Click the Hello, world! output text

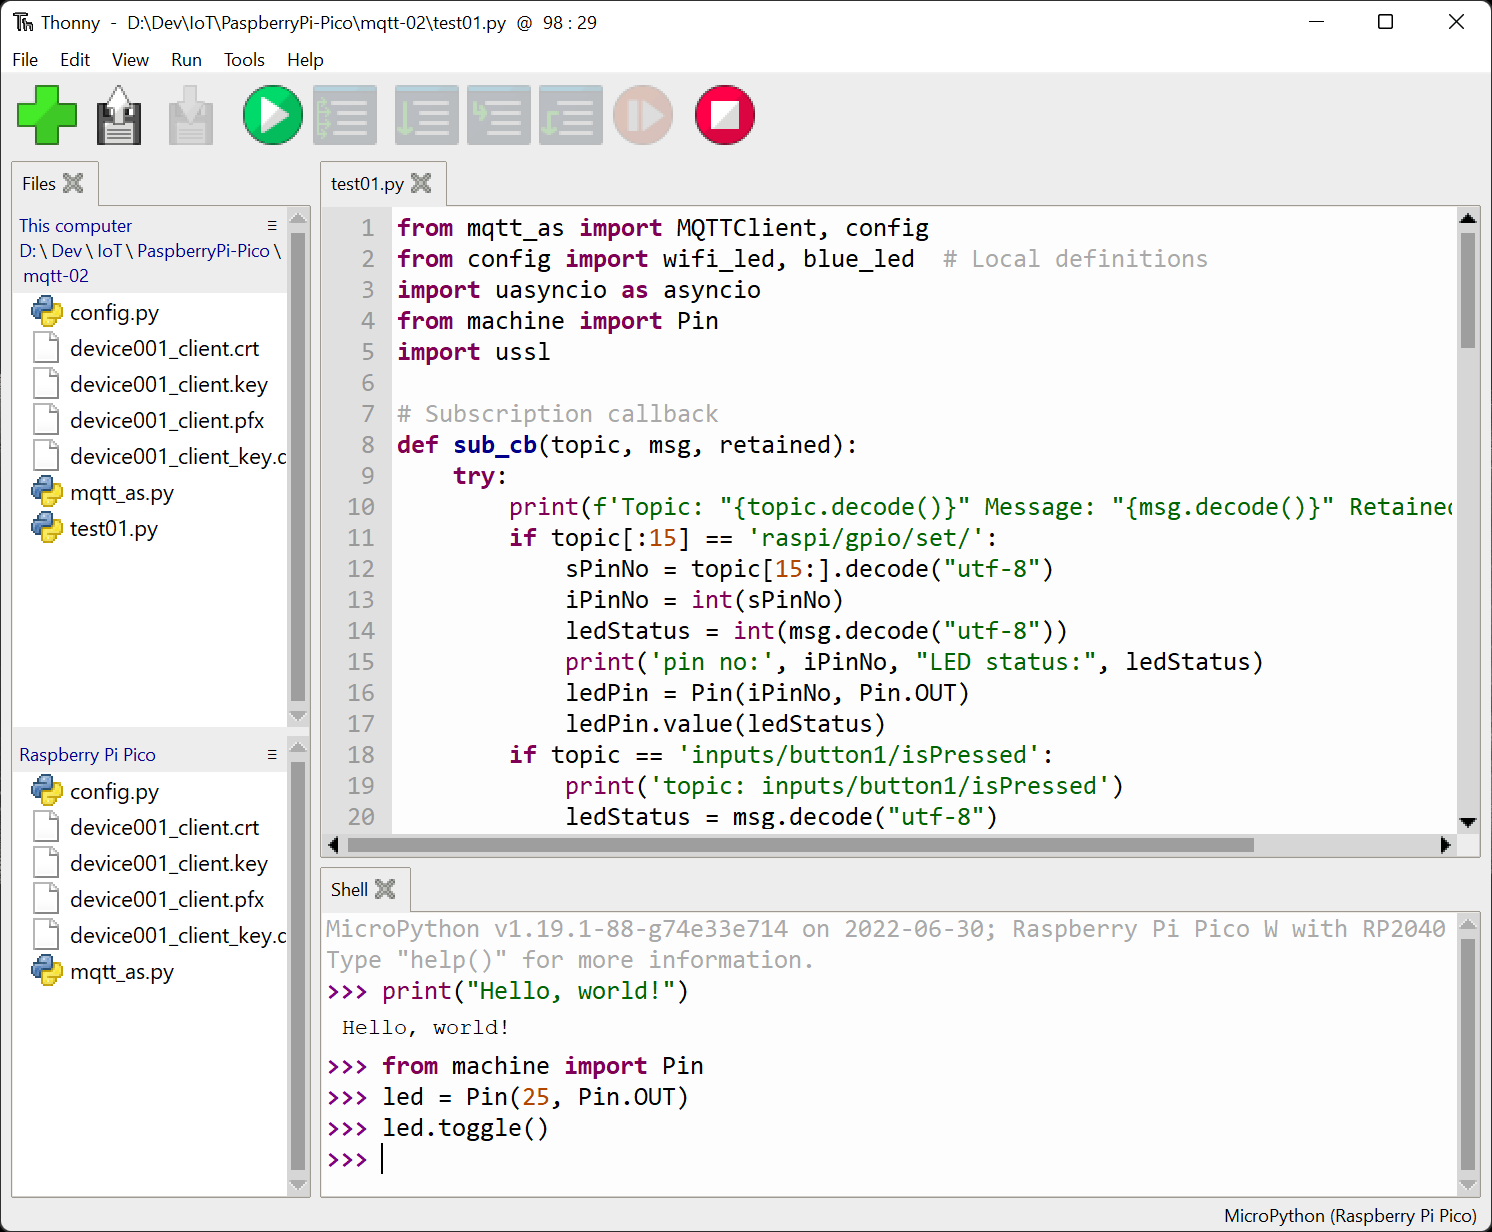426,1027
